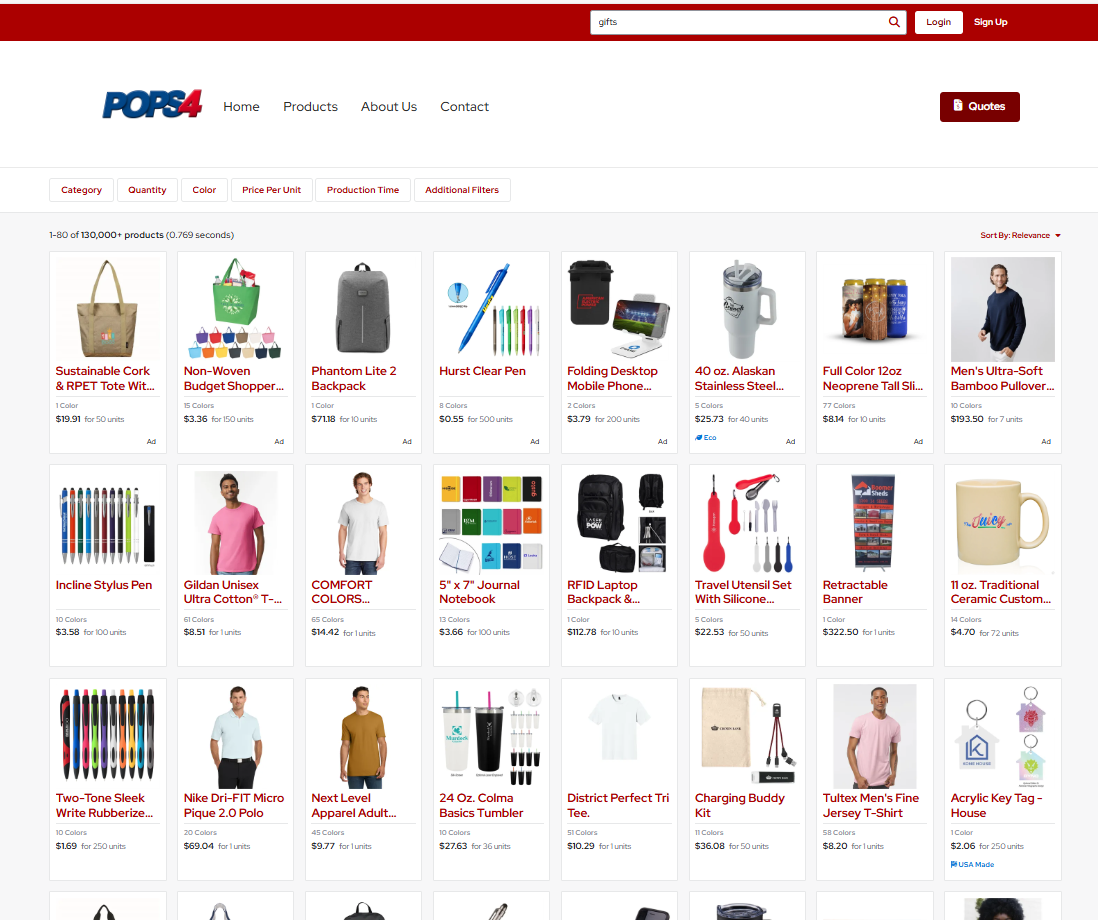The image size is (1098, 920).
Task: Expand the Sort By Relevance dropdown
Action: pyautogui.click(x=1020, y=236)
